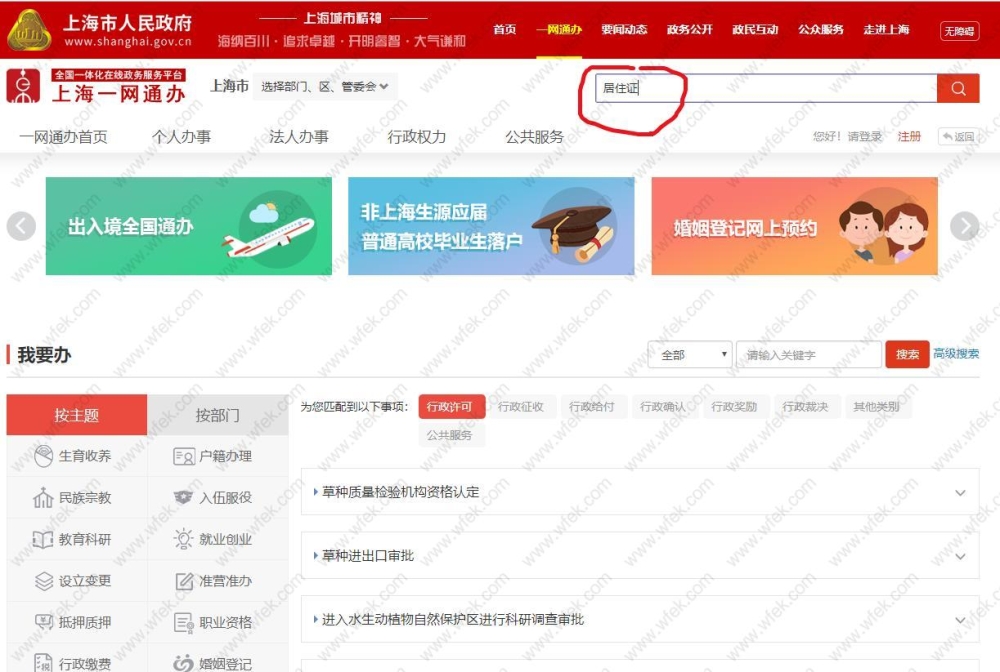Image resolution: width=1000 pixels, height=672 pixels.
Task: Switch to the 按部门 tab
Action: pos(217,415)
